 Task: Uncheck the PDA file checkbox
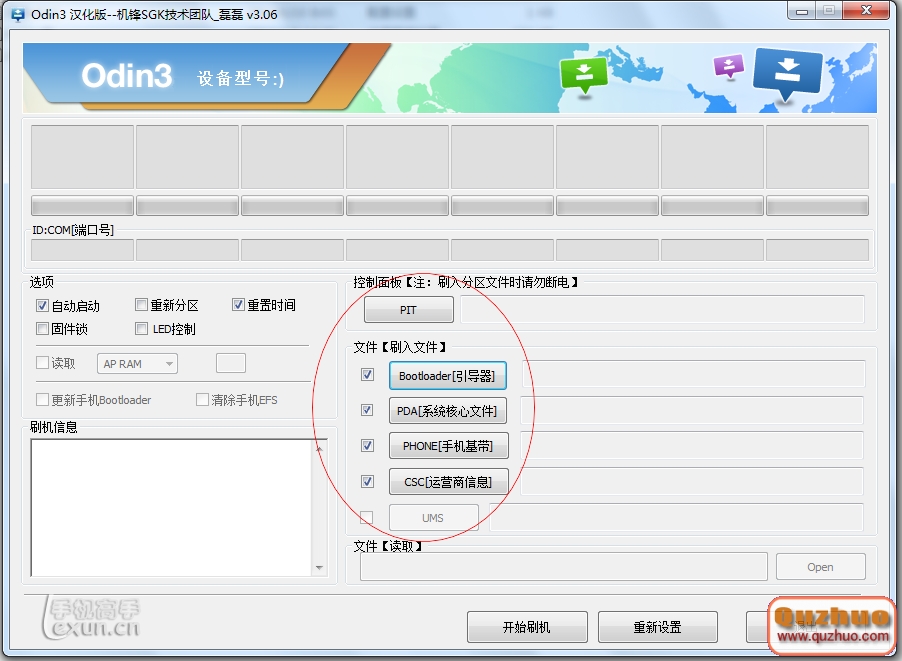tap(367, 410)
